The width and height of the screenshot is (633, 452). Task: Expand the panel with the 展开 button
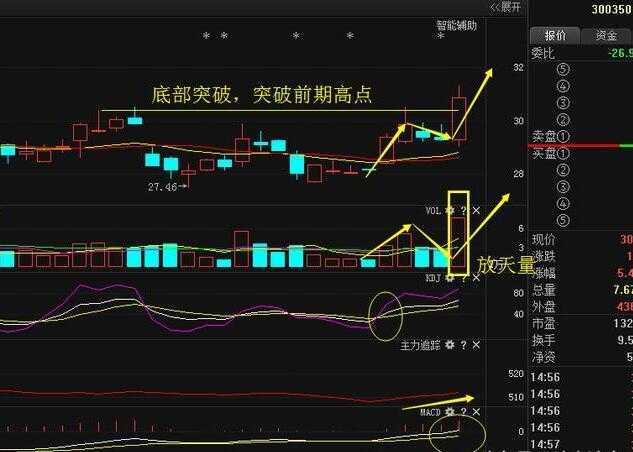tap(506, 7)
